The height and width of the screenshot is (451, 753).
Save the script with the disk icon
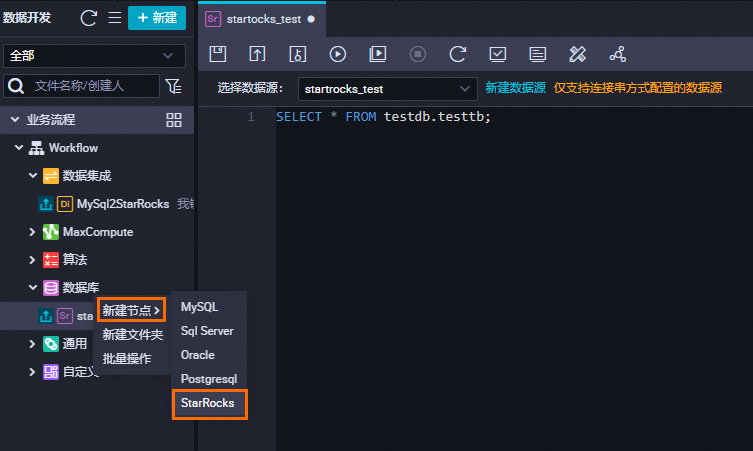218,54
